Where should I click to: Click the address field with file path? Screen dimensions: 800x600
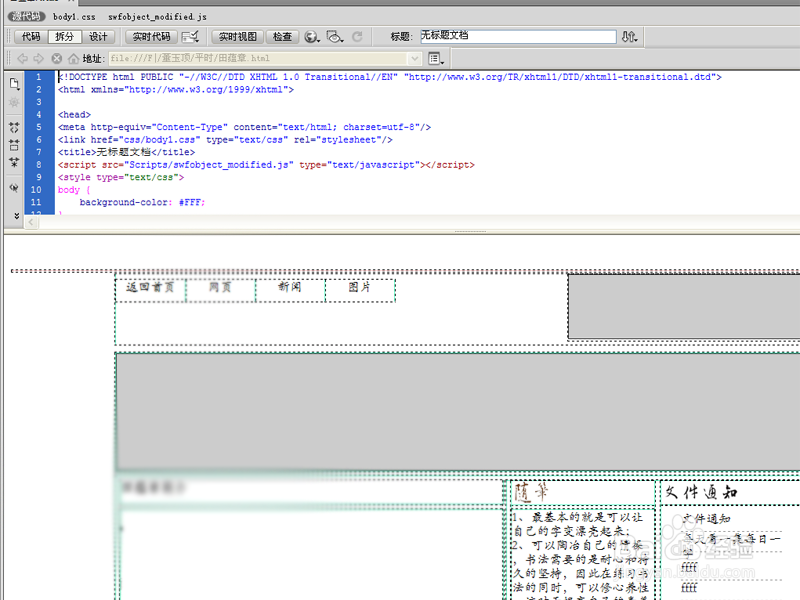coord(259,59)
